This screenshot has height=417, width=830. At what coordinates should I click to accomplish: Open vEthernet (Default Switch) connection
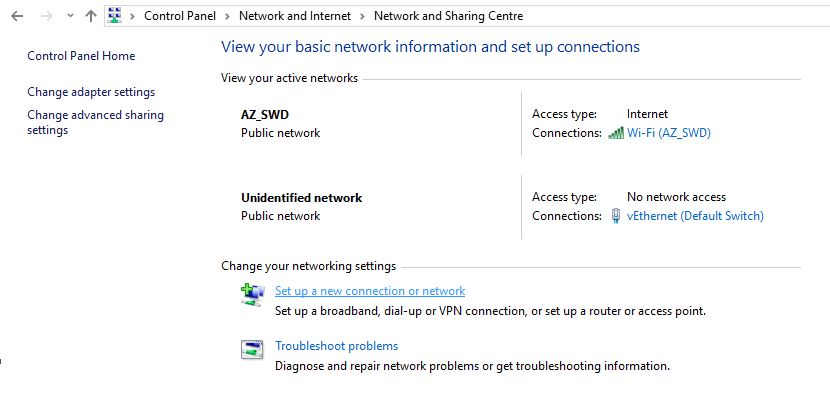tap(695, 215)
